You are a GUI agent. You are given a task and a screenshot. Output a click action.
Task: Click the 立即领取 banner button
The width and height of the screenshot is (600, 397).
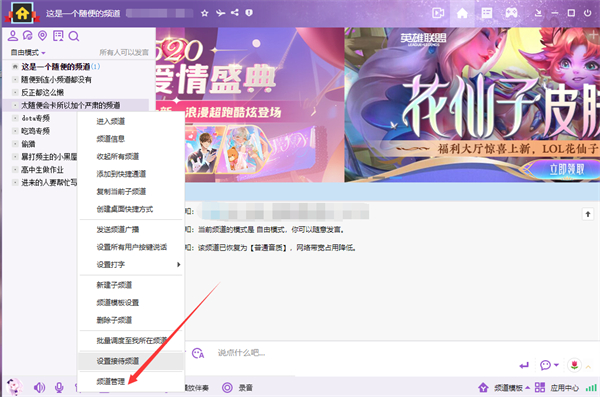pyautogui.click(x=566, y=169)
